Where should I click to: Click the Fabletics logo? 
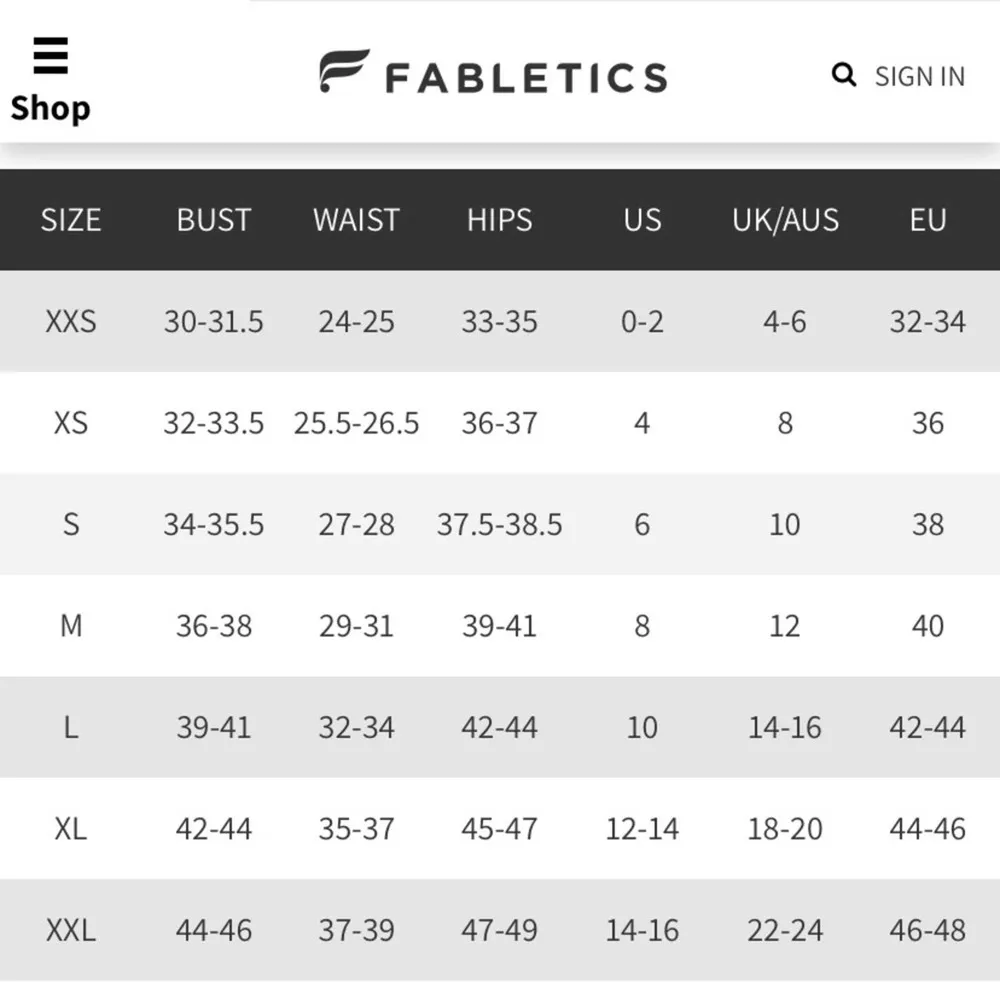point(493,73)
